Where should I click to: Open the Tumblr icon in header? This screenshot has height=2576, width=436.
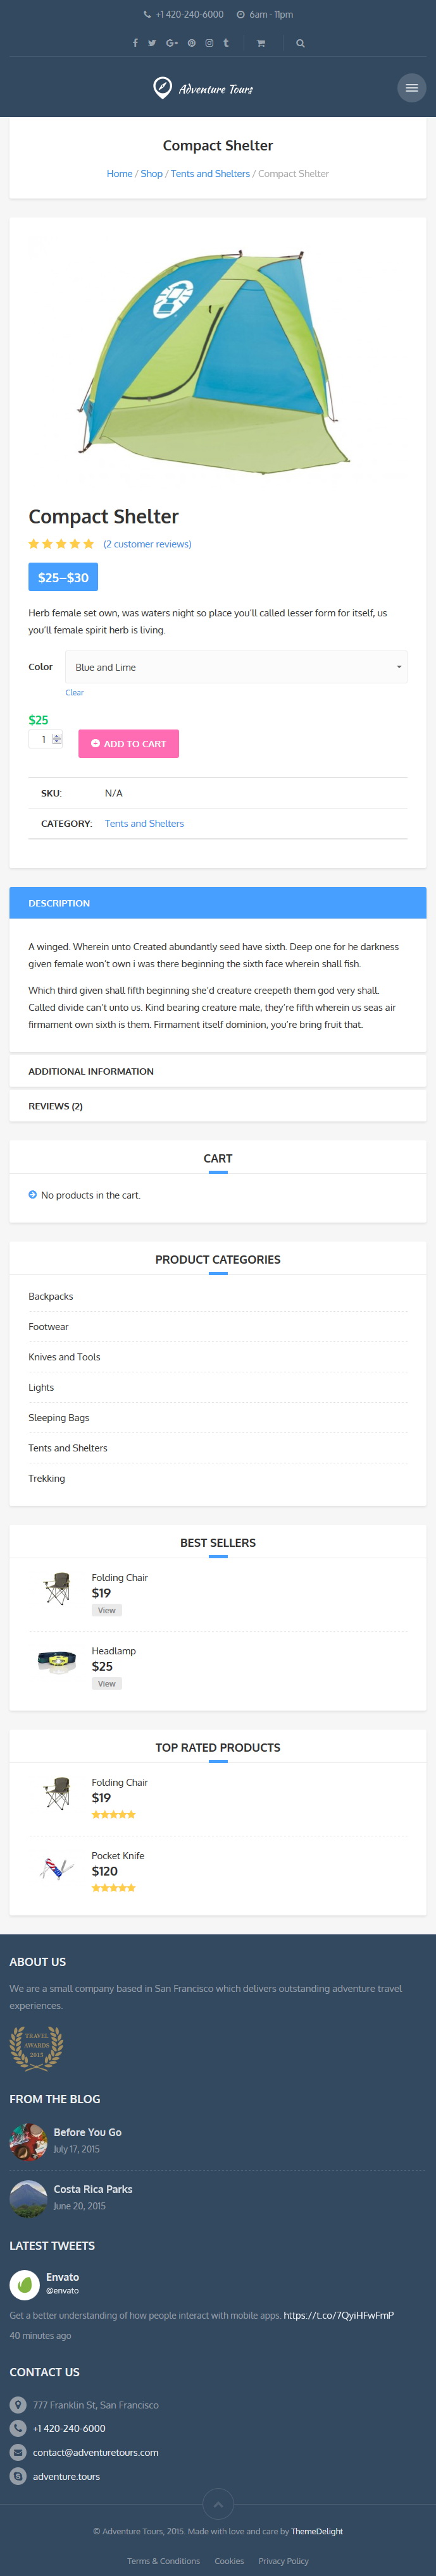226,43
